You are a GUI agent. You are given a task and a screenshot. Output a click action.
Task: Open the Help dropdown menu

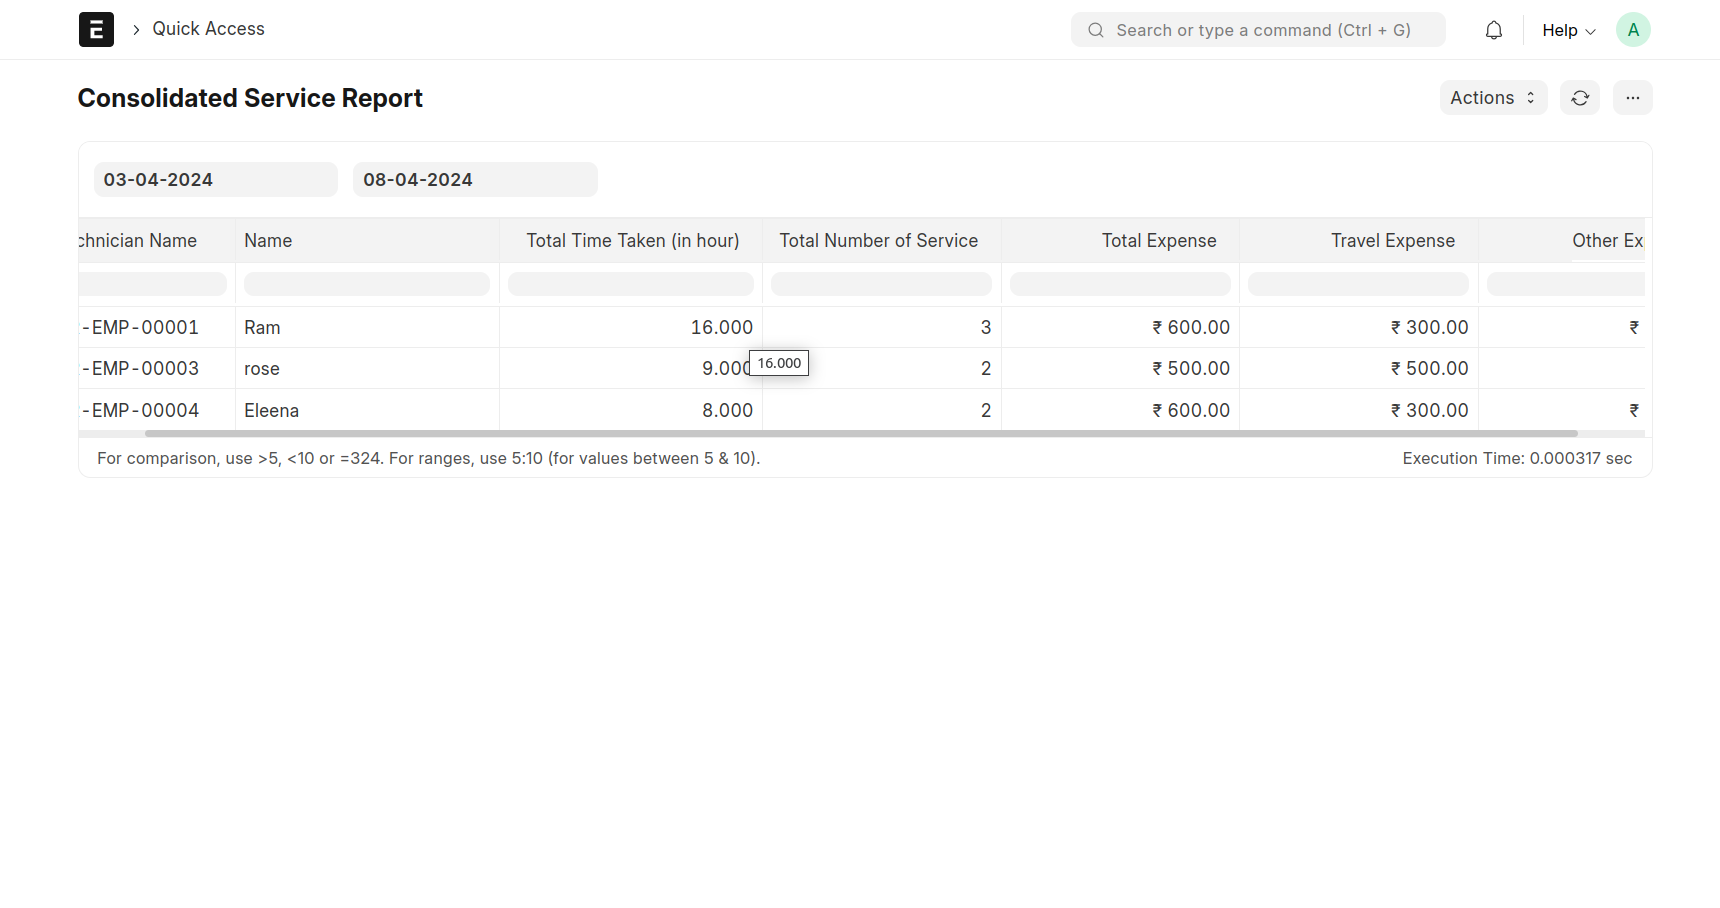[1567, 30]
